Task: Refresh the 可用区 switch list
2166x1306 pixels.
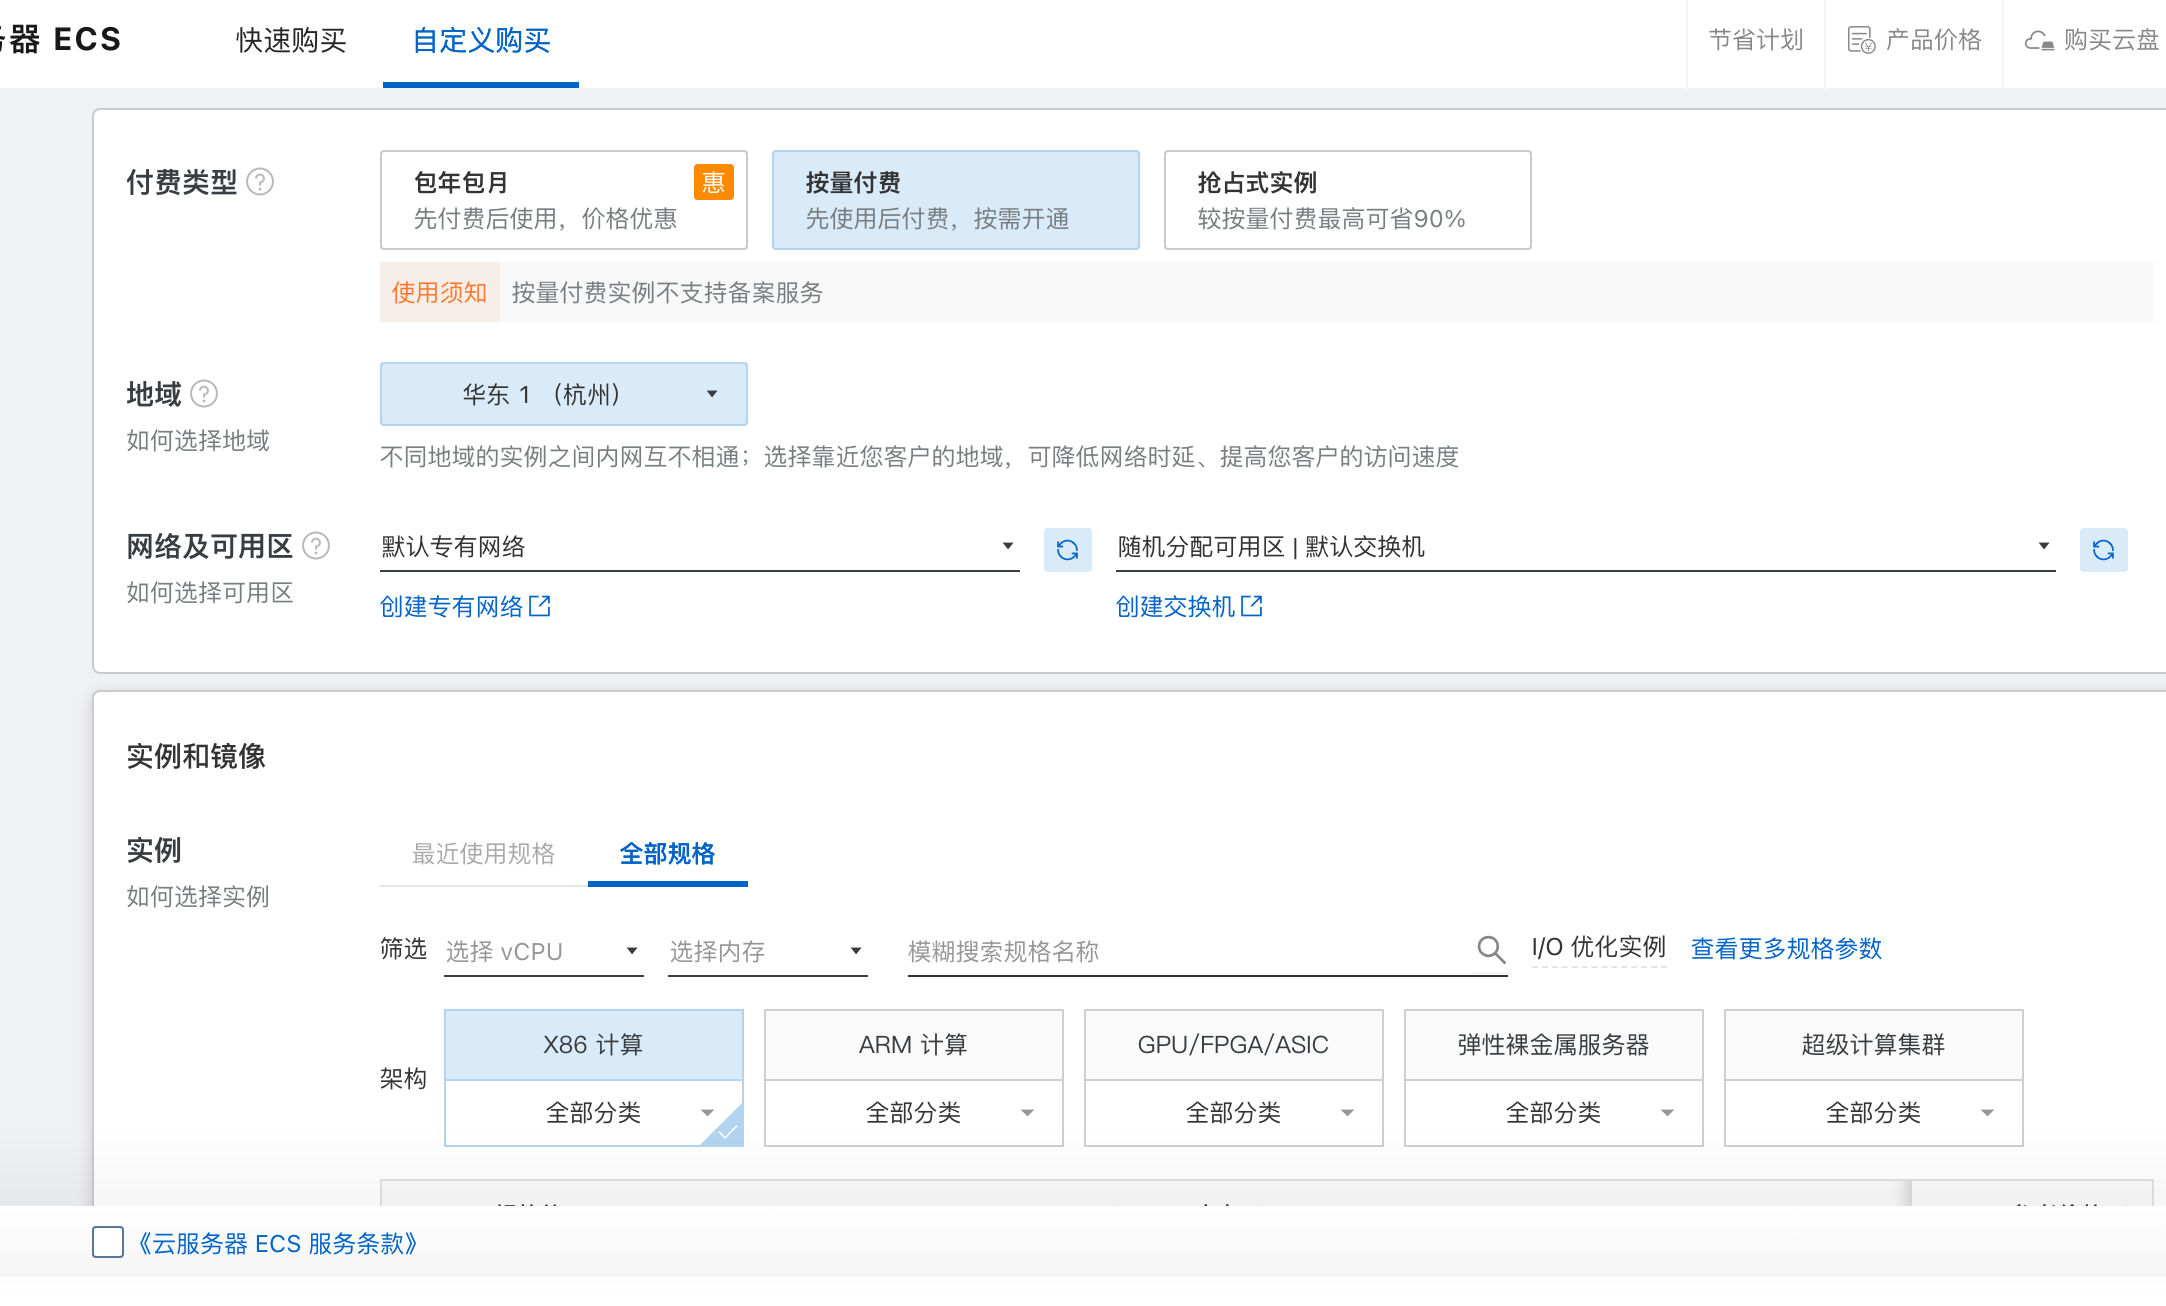Action: 2103,550
